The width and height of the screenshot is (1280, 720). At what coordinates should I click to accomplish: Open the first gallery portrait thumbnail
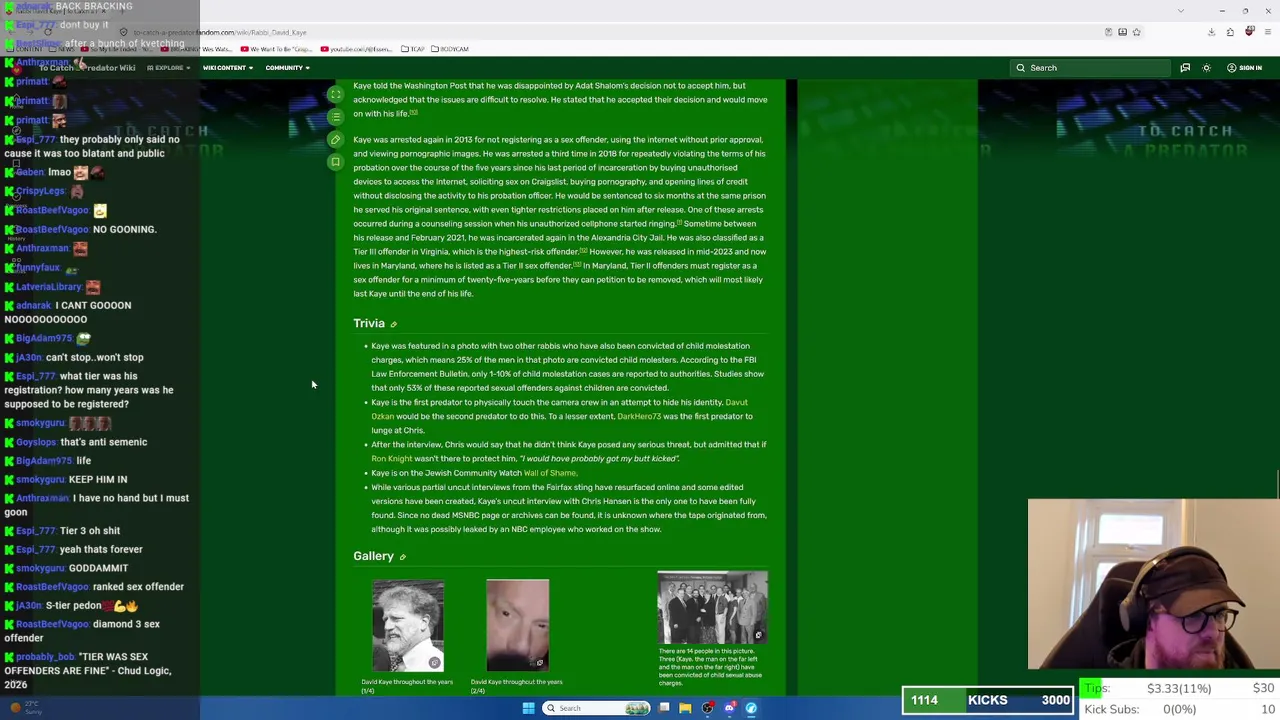(408, 625)
